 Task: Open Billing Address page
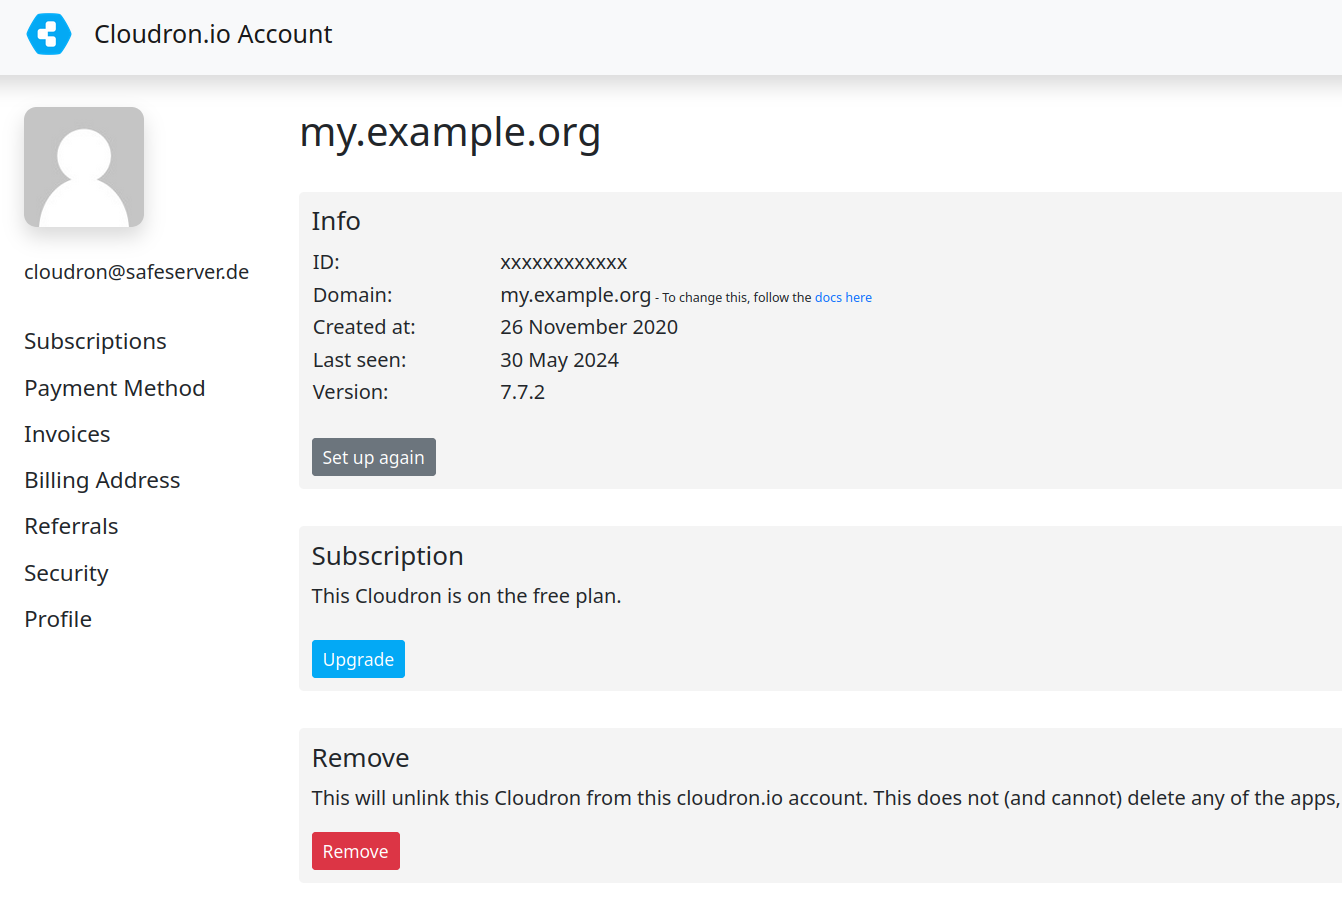tap(102, 480)
